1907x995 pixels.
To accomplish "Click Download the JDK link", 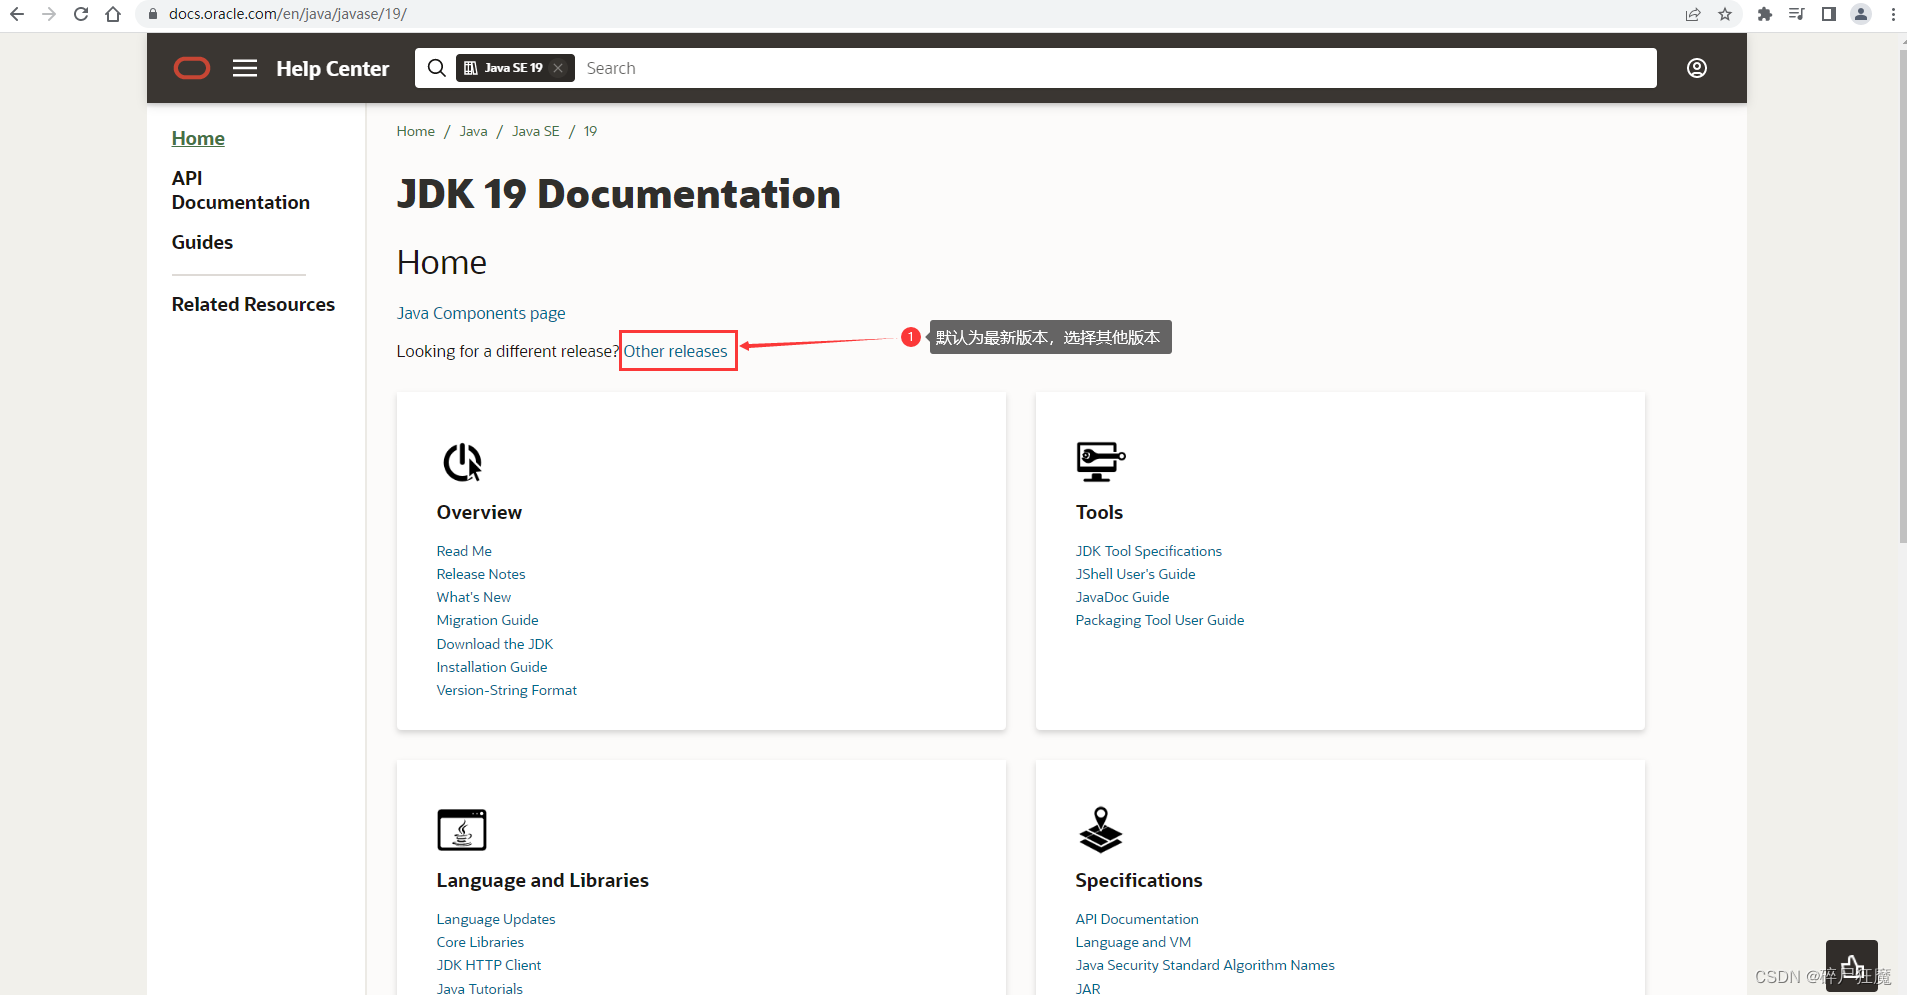I will 495,644.
